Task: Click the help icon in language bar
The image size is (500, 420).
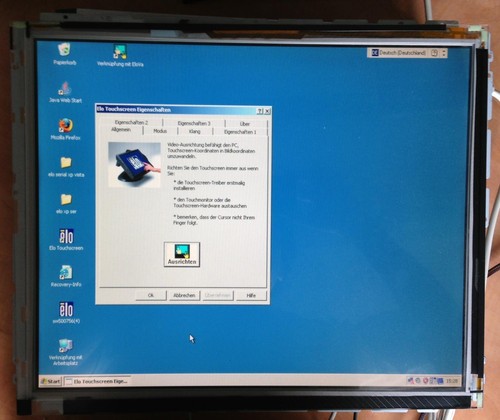Action: (x=434, y=53)
